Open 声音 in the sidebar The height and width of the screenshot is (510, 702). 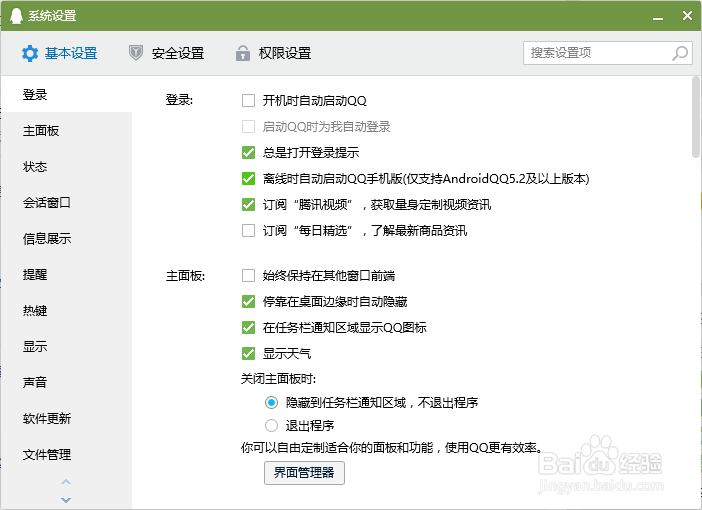(66, 382)
